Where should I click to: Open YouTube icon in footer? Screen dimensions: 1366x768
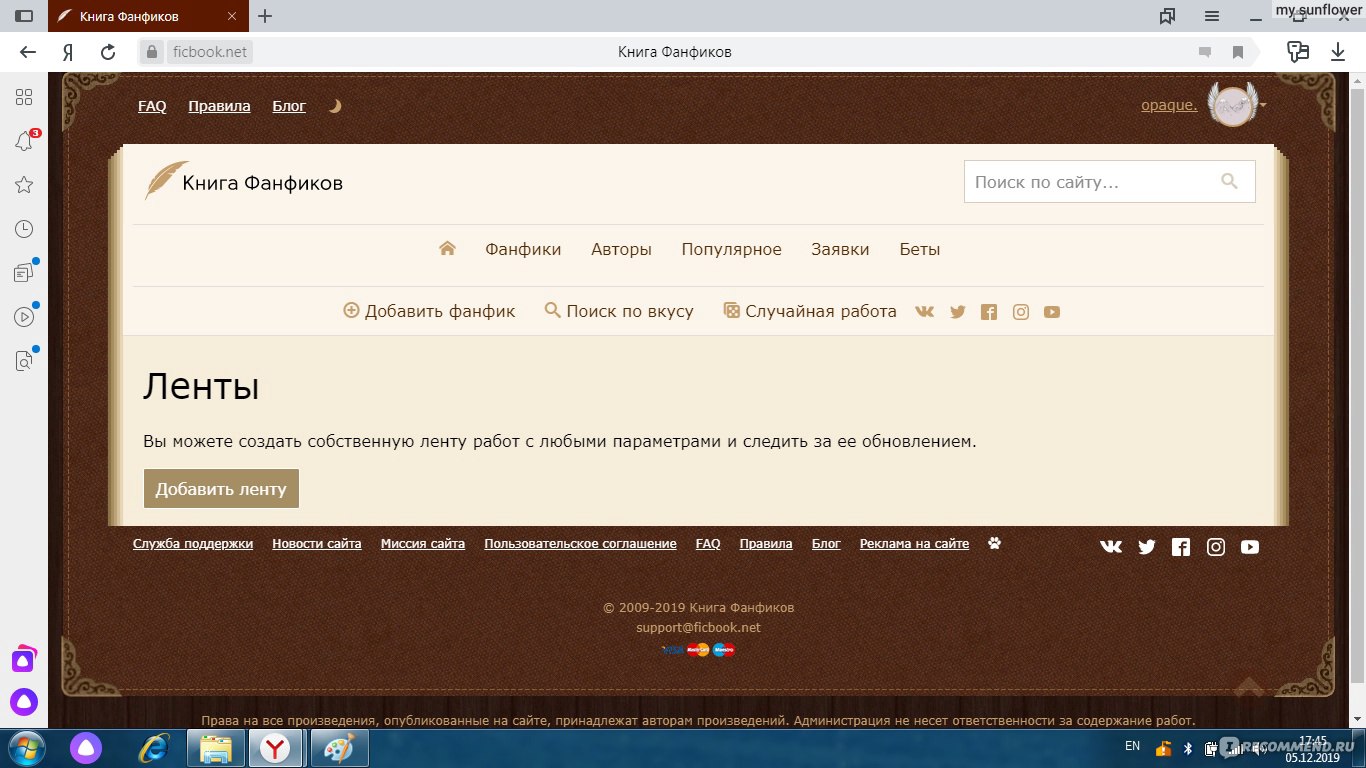[x=1250, y=547]
